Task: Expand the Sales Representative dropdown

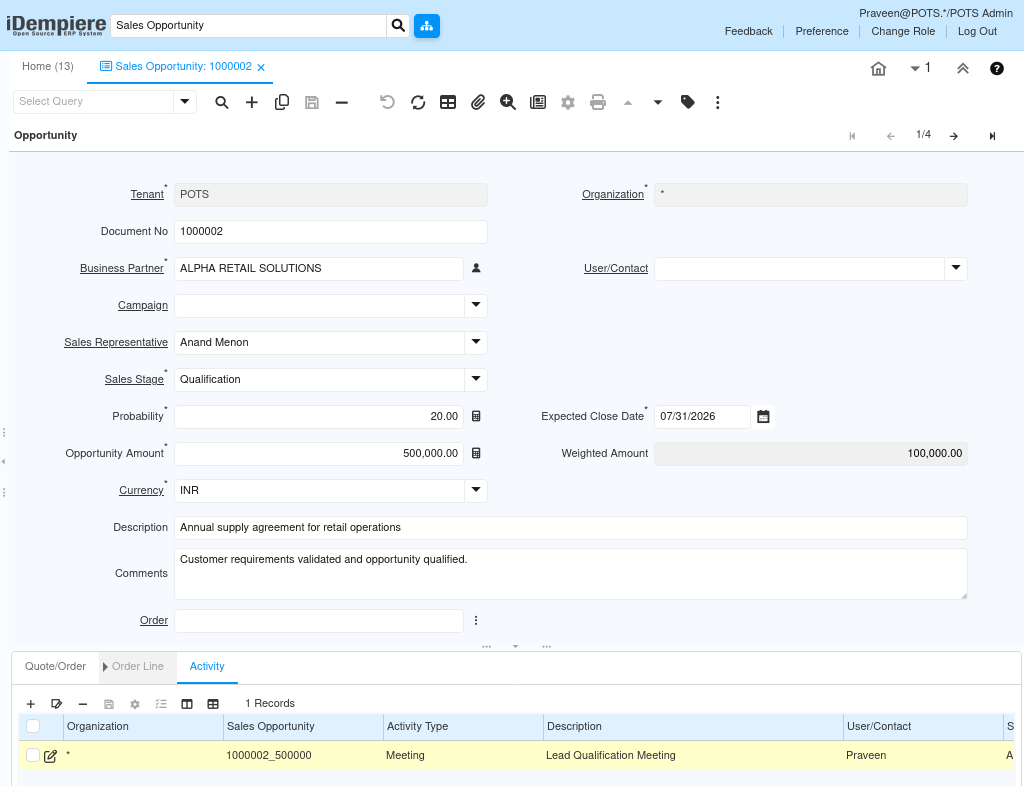Action: coord(476,342)
